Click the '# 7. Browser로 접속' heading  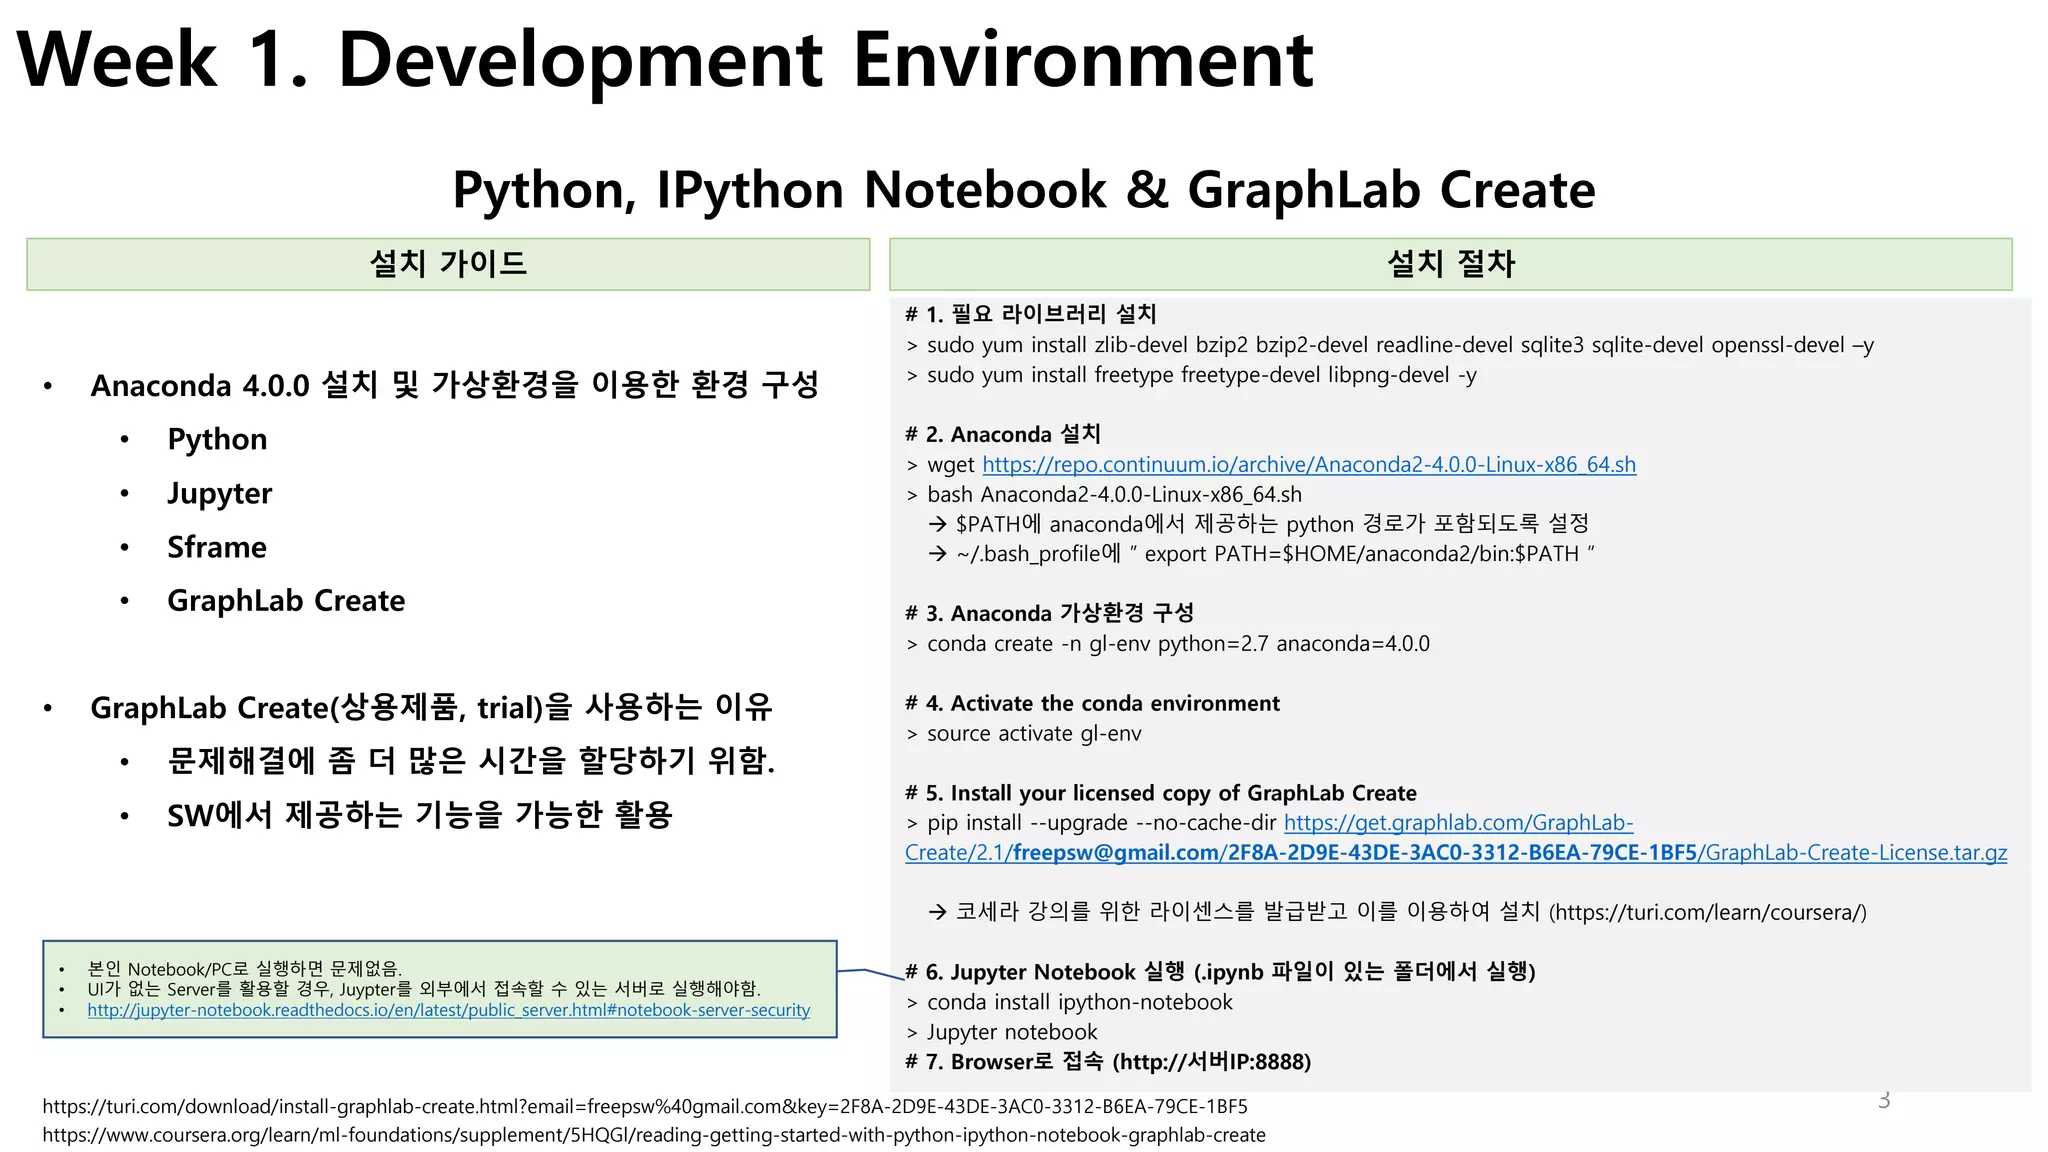pyautogui.click(x=1107, y=1062)
